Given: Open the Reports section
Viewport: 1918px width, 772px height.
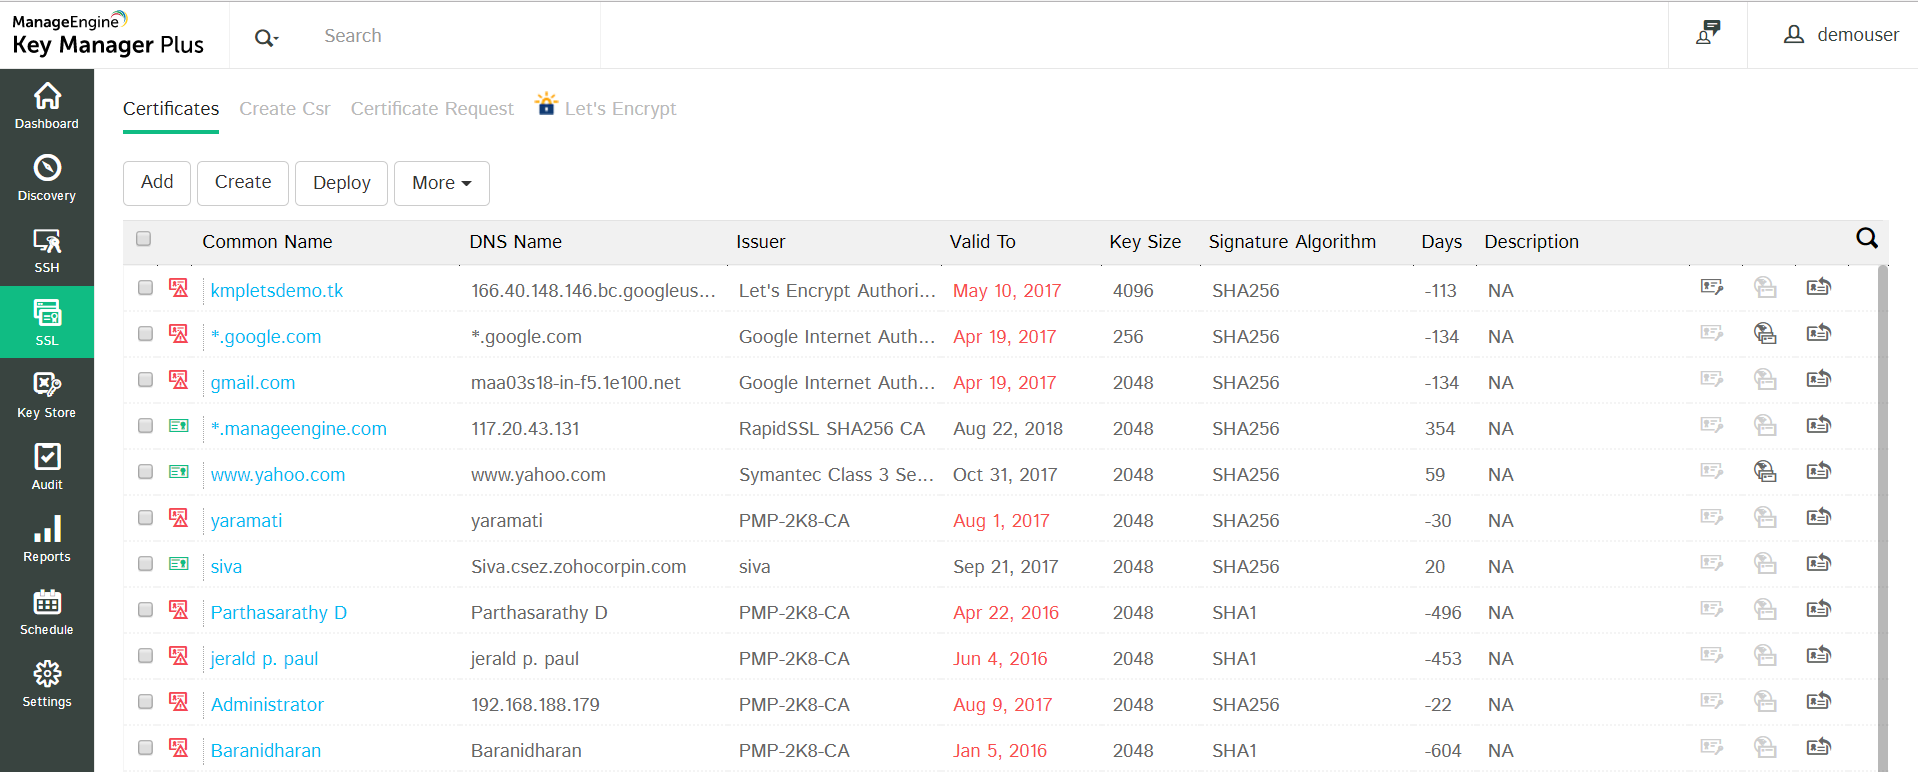Looking at the screenshot, I should tap(47, 539).
